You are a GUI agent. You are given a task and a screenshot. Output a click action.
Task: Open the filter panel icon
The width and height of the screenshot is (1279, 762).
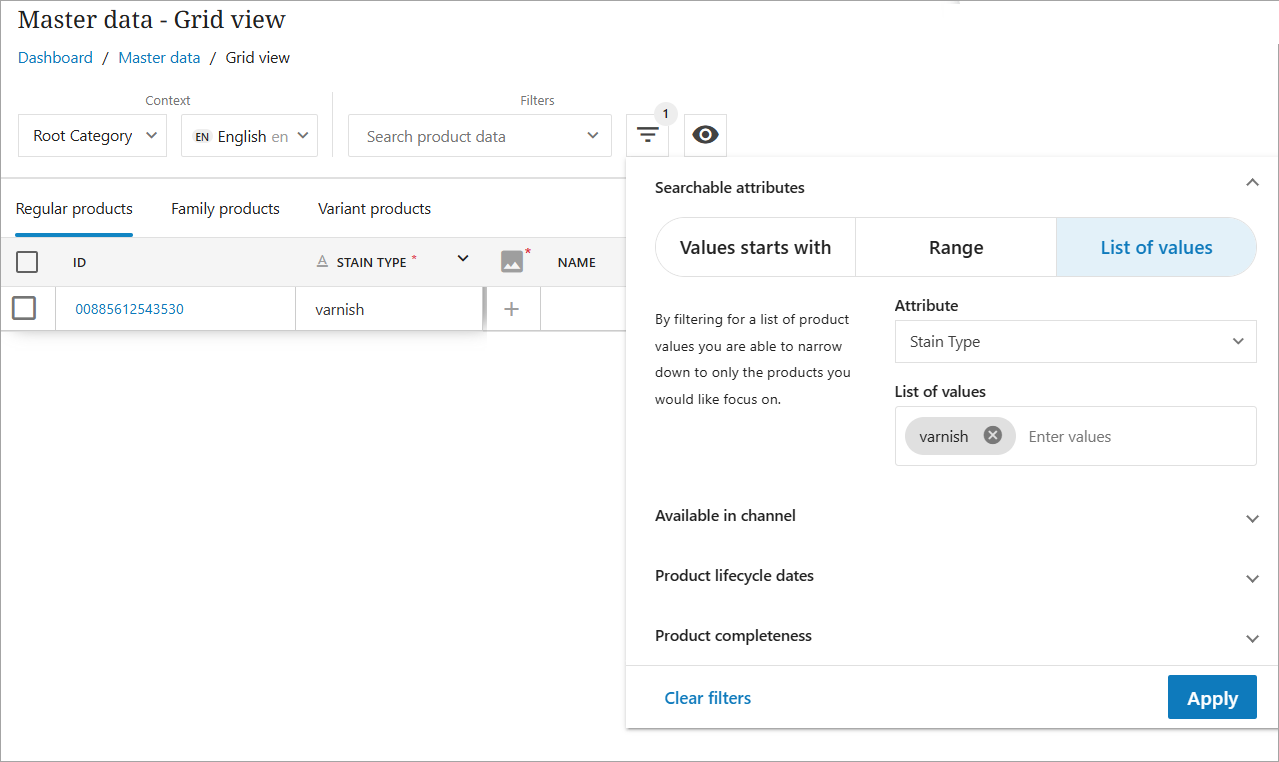[648, 136]
